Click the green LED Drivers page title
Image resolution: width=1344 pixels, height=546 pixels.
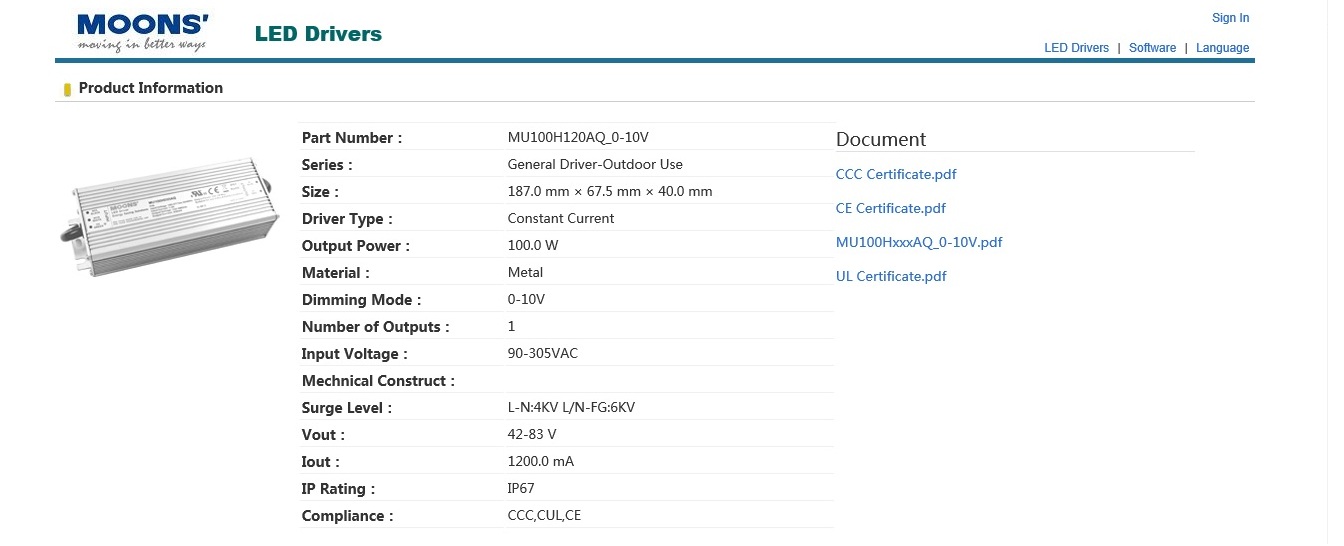tap(318, 34)
